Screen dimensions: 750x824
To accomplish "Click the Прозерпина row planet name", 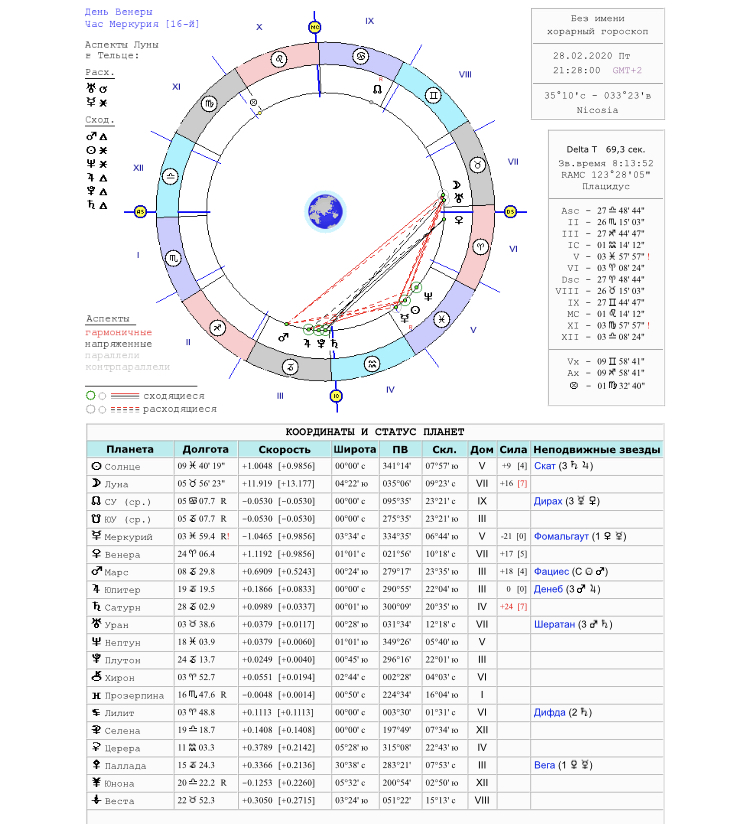I will [x=134, y=695].
